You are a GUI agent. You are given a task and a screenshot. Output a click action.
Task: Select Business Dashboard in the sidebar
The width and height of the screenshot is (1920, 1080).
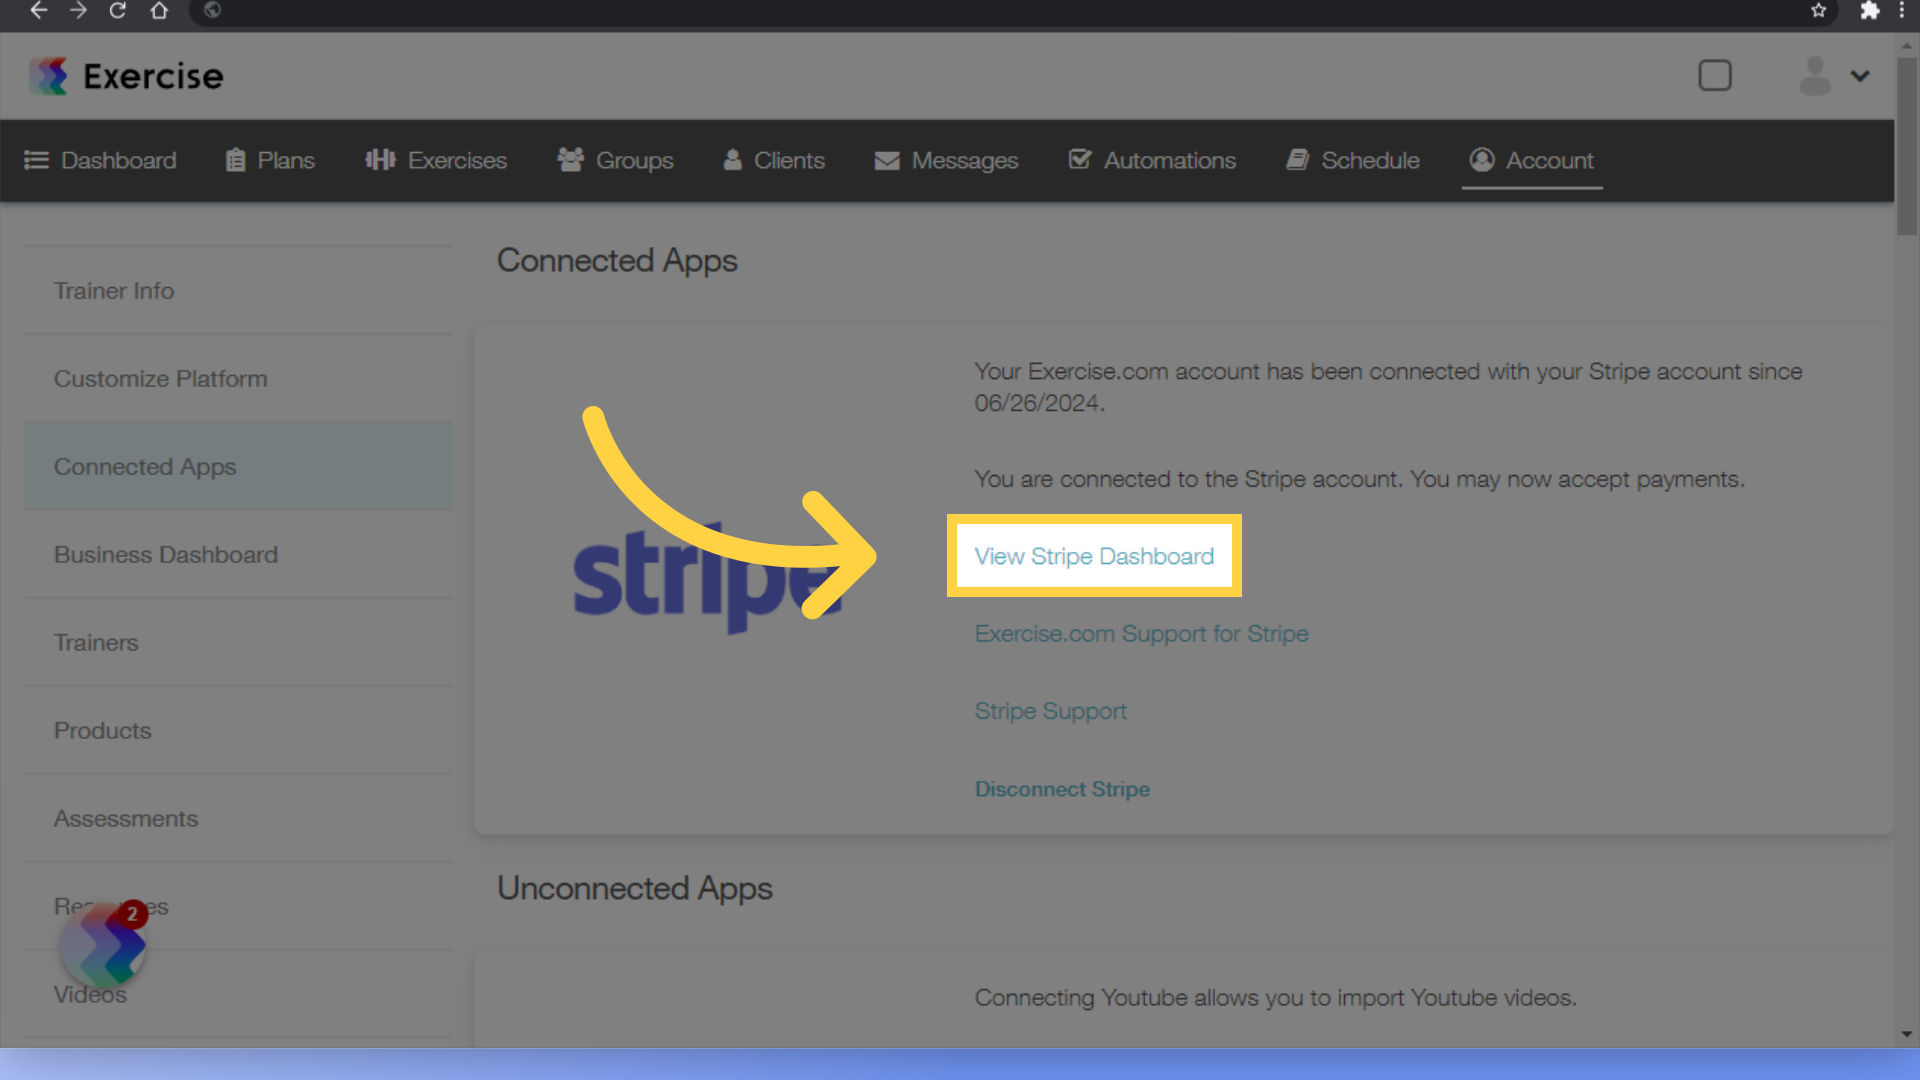[238, 555]
